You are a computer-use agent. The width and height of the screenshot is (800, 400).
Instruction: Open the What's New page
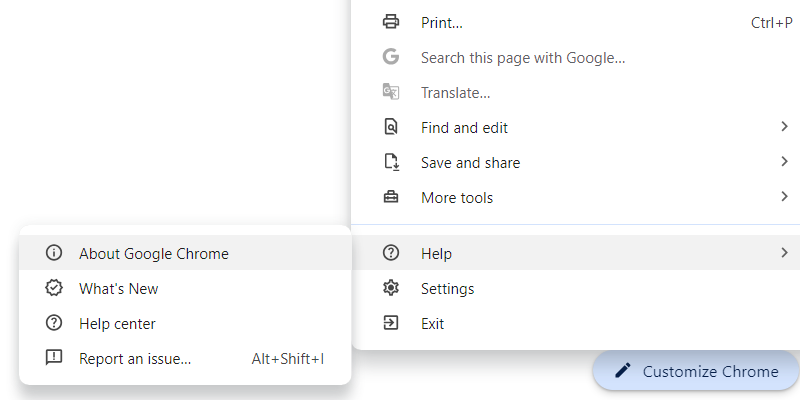(x=185, y=288)
